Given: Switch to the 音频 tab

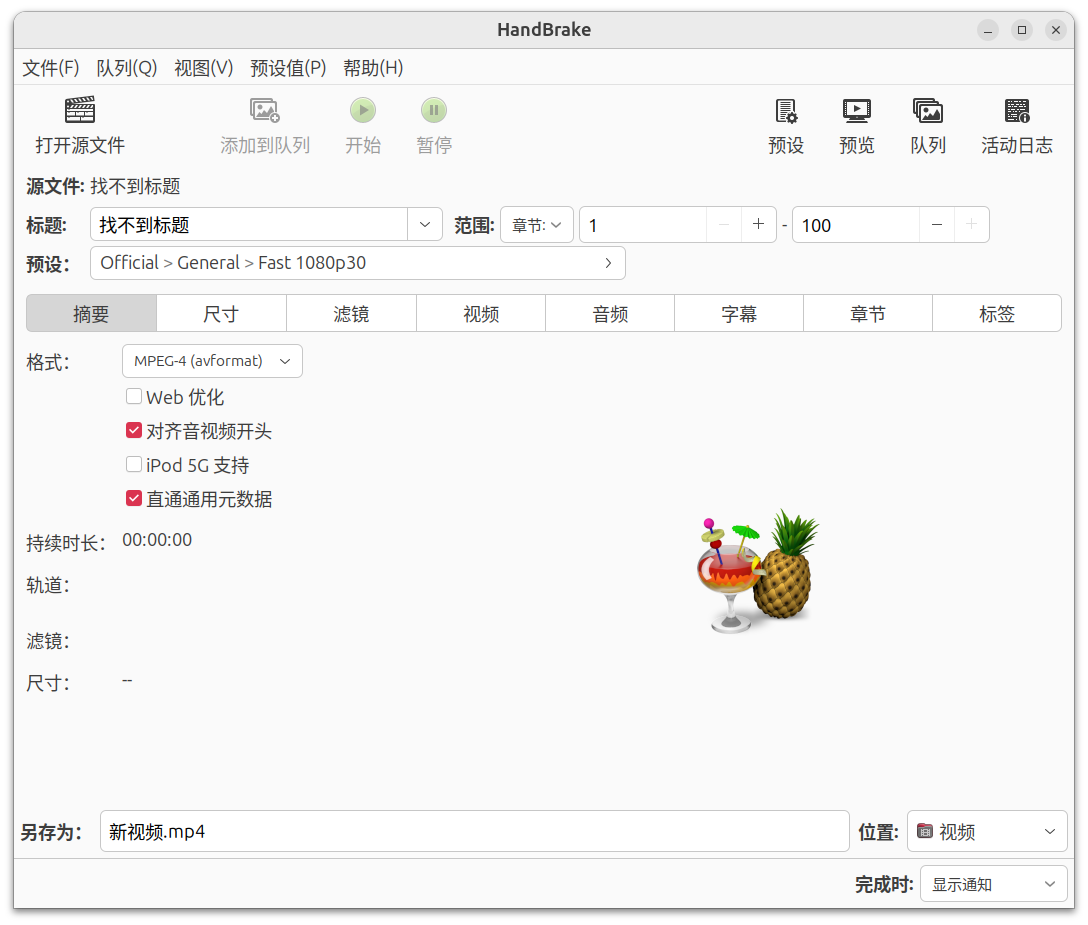Looking at the screenshot, I should [x=610, y=314].
